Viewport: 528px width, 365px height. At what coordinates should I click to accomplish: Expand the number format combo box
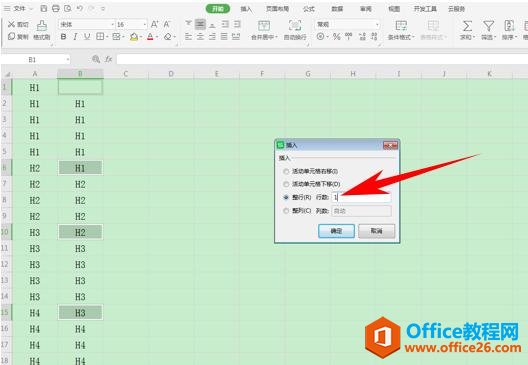tap(377, 24)
